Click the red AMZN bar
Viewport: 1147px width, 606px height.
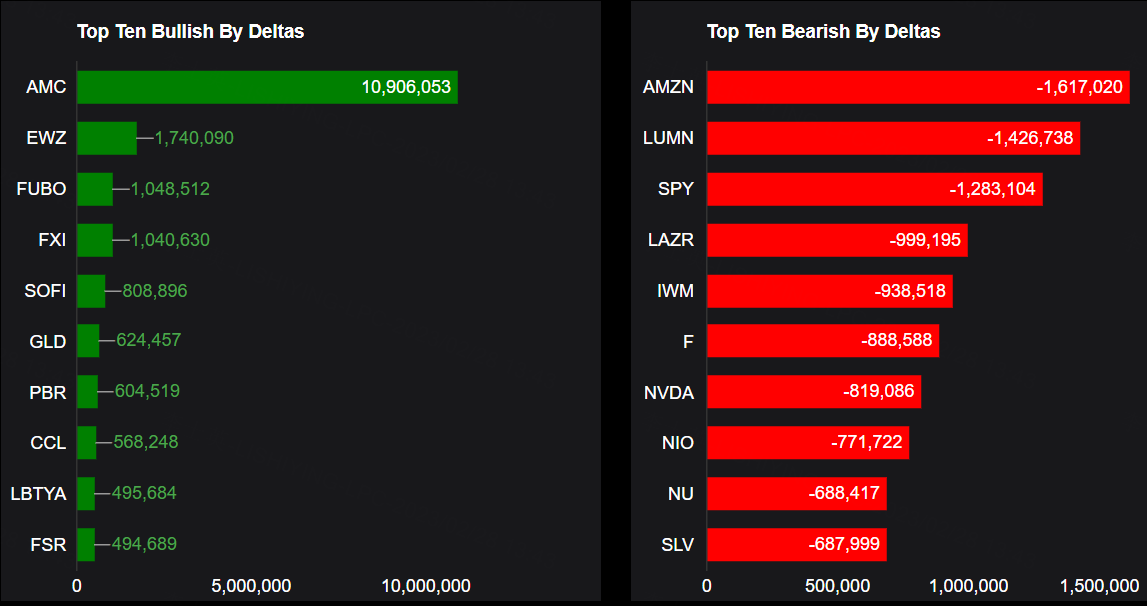(x=918, y=87)
